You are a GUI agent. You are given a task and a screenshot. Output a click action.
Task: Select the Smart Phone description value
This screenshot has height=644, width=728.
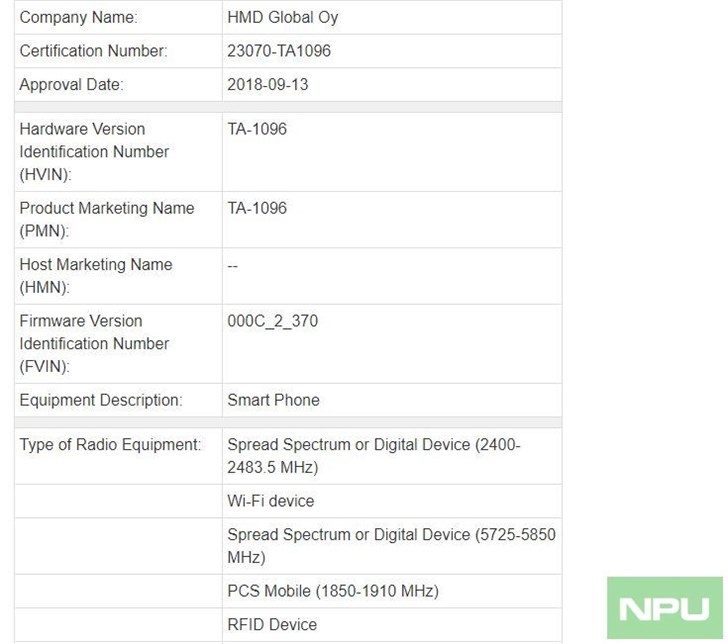click(x=273, y=400)
